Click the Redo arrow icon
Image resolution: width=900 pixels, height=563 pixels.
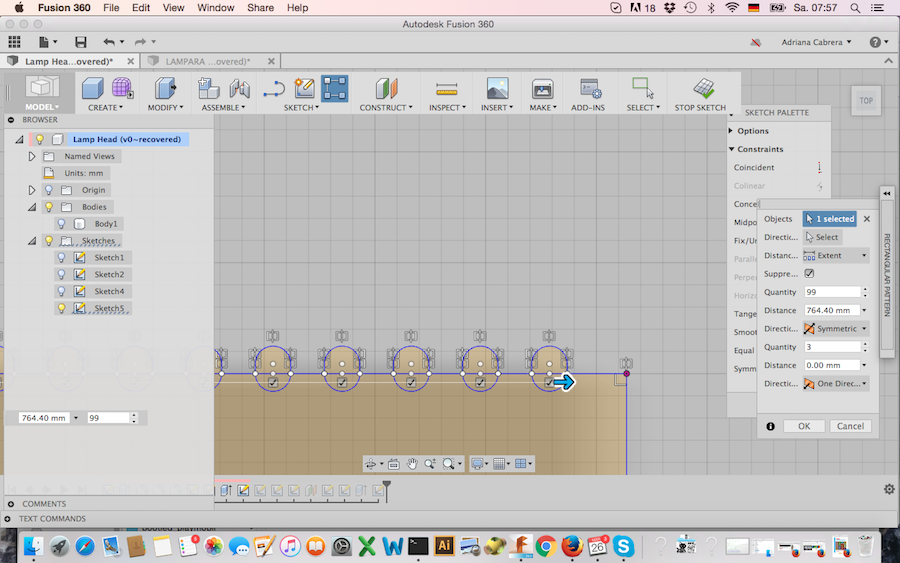click(140, 41)
